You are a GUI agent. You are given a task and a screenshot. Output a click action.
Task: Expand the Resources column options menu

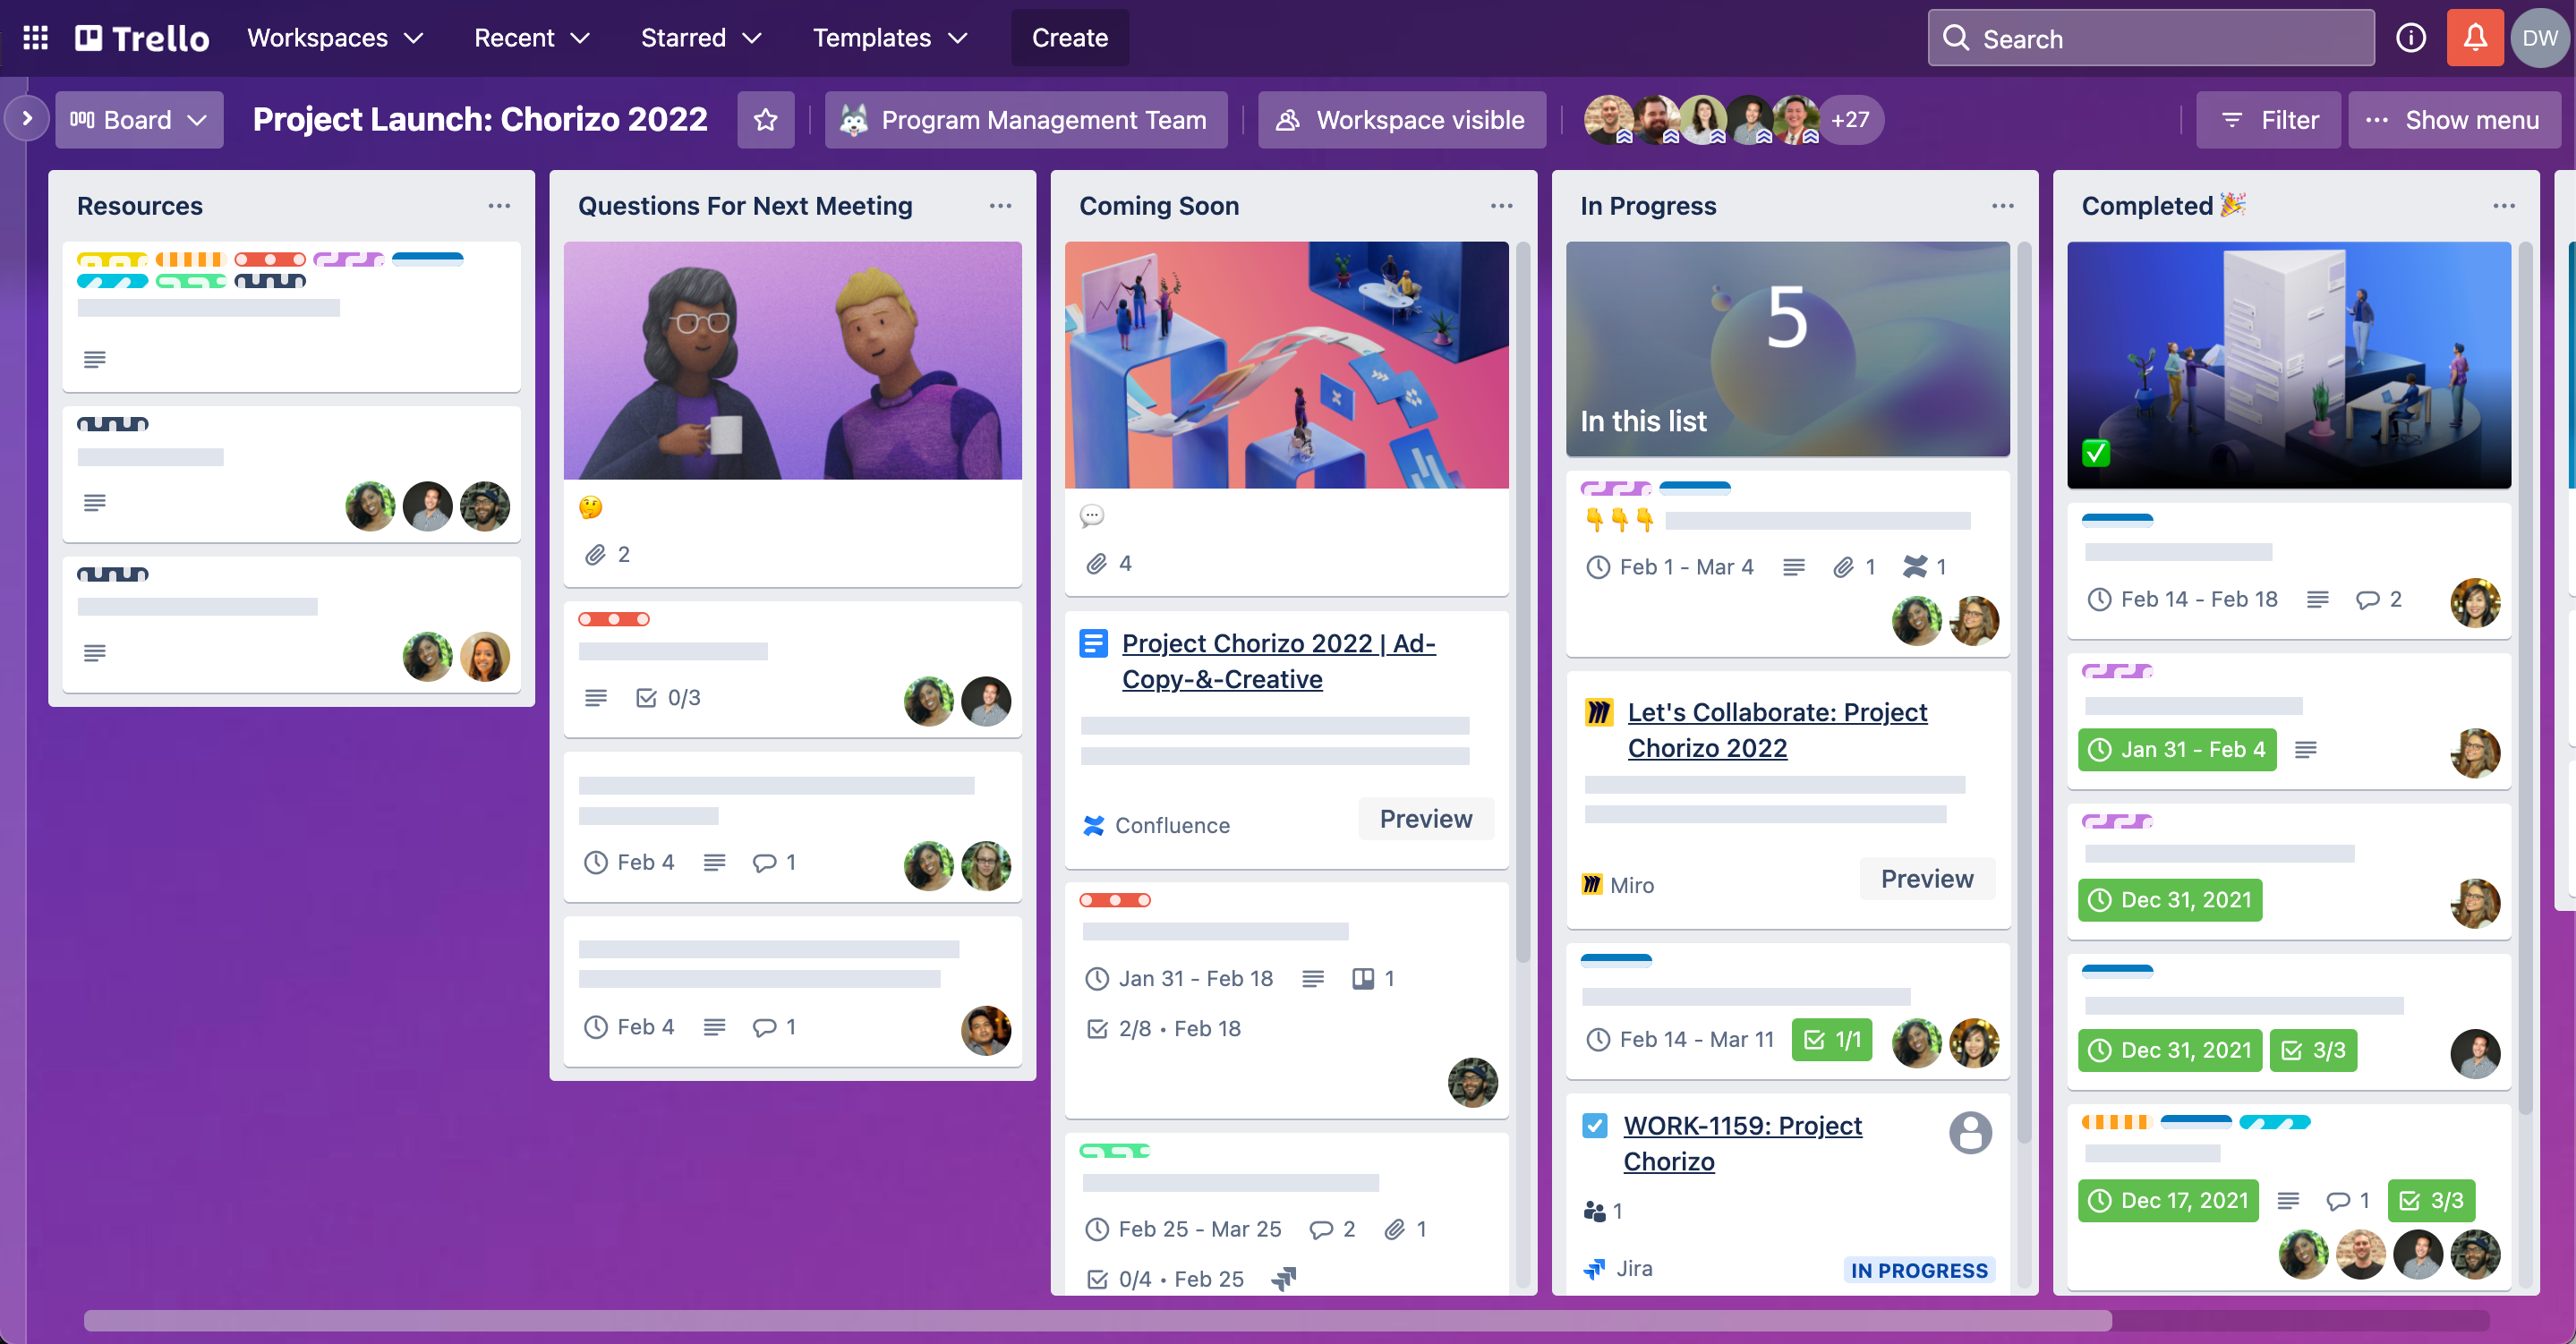click(496, 204)
